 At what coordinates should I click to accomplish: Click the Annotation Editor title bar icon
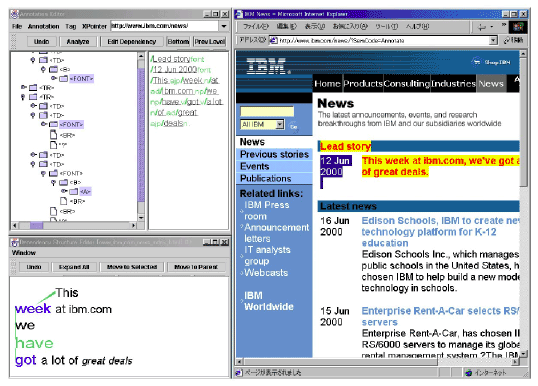click(x=14, y=14)
